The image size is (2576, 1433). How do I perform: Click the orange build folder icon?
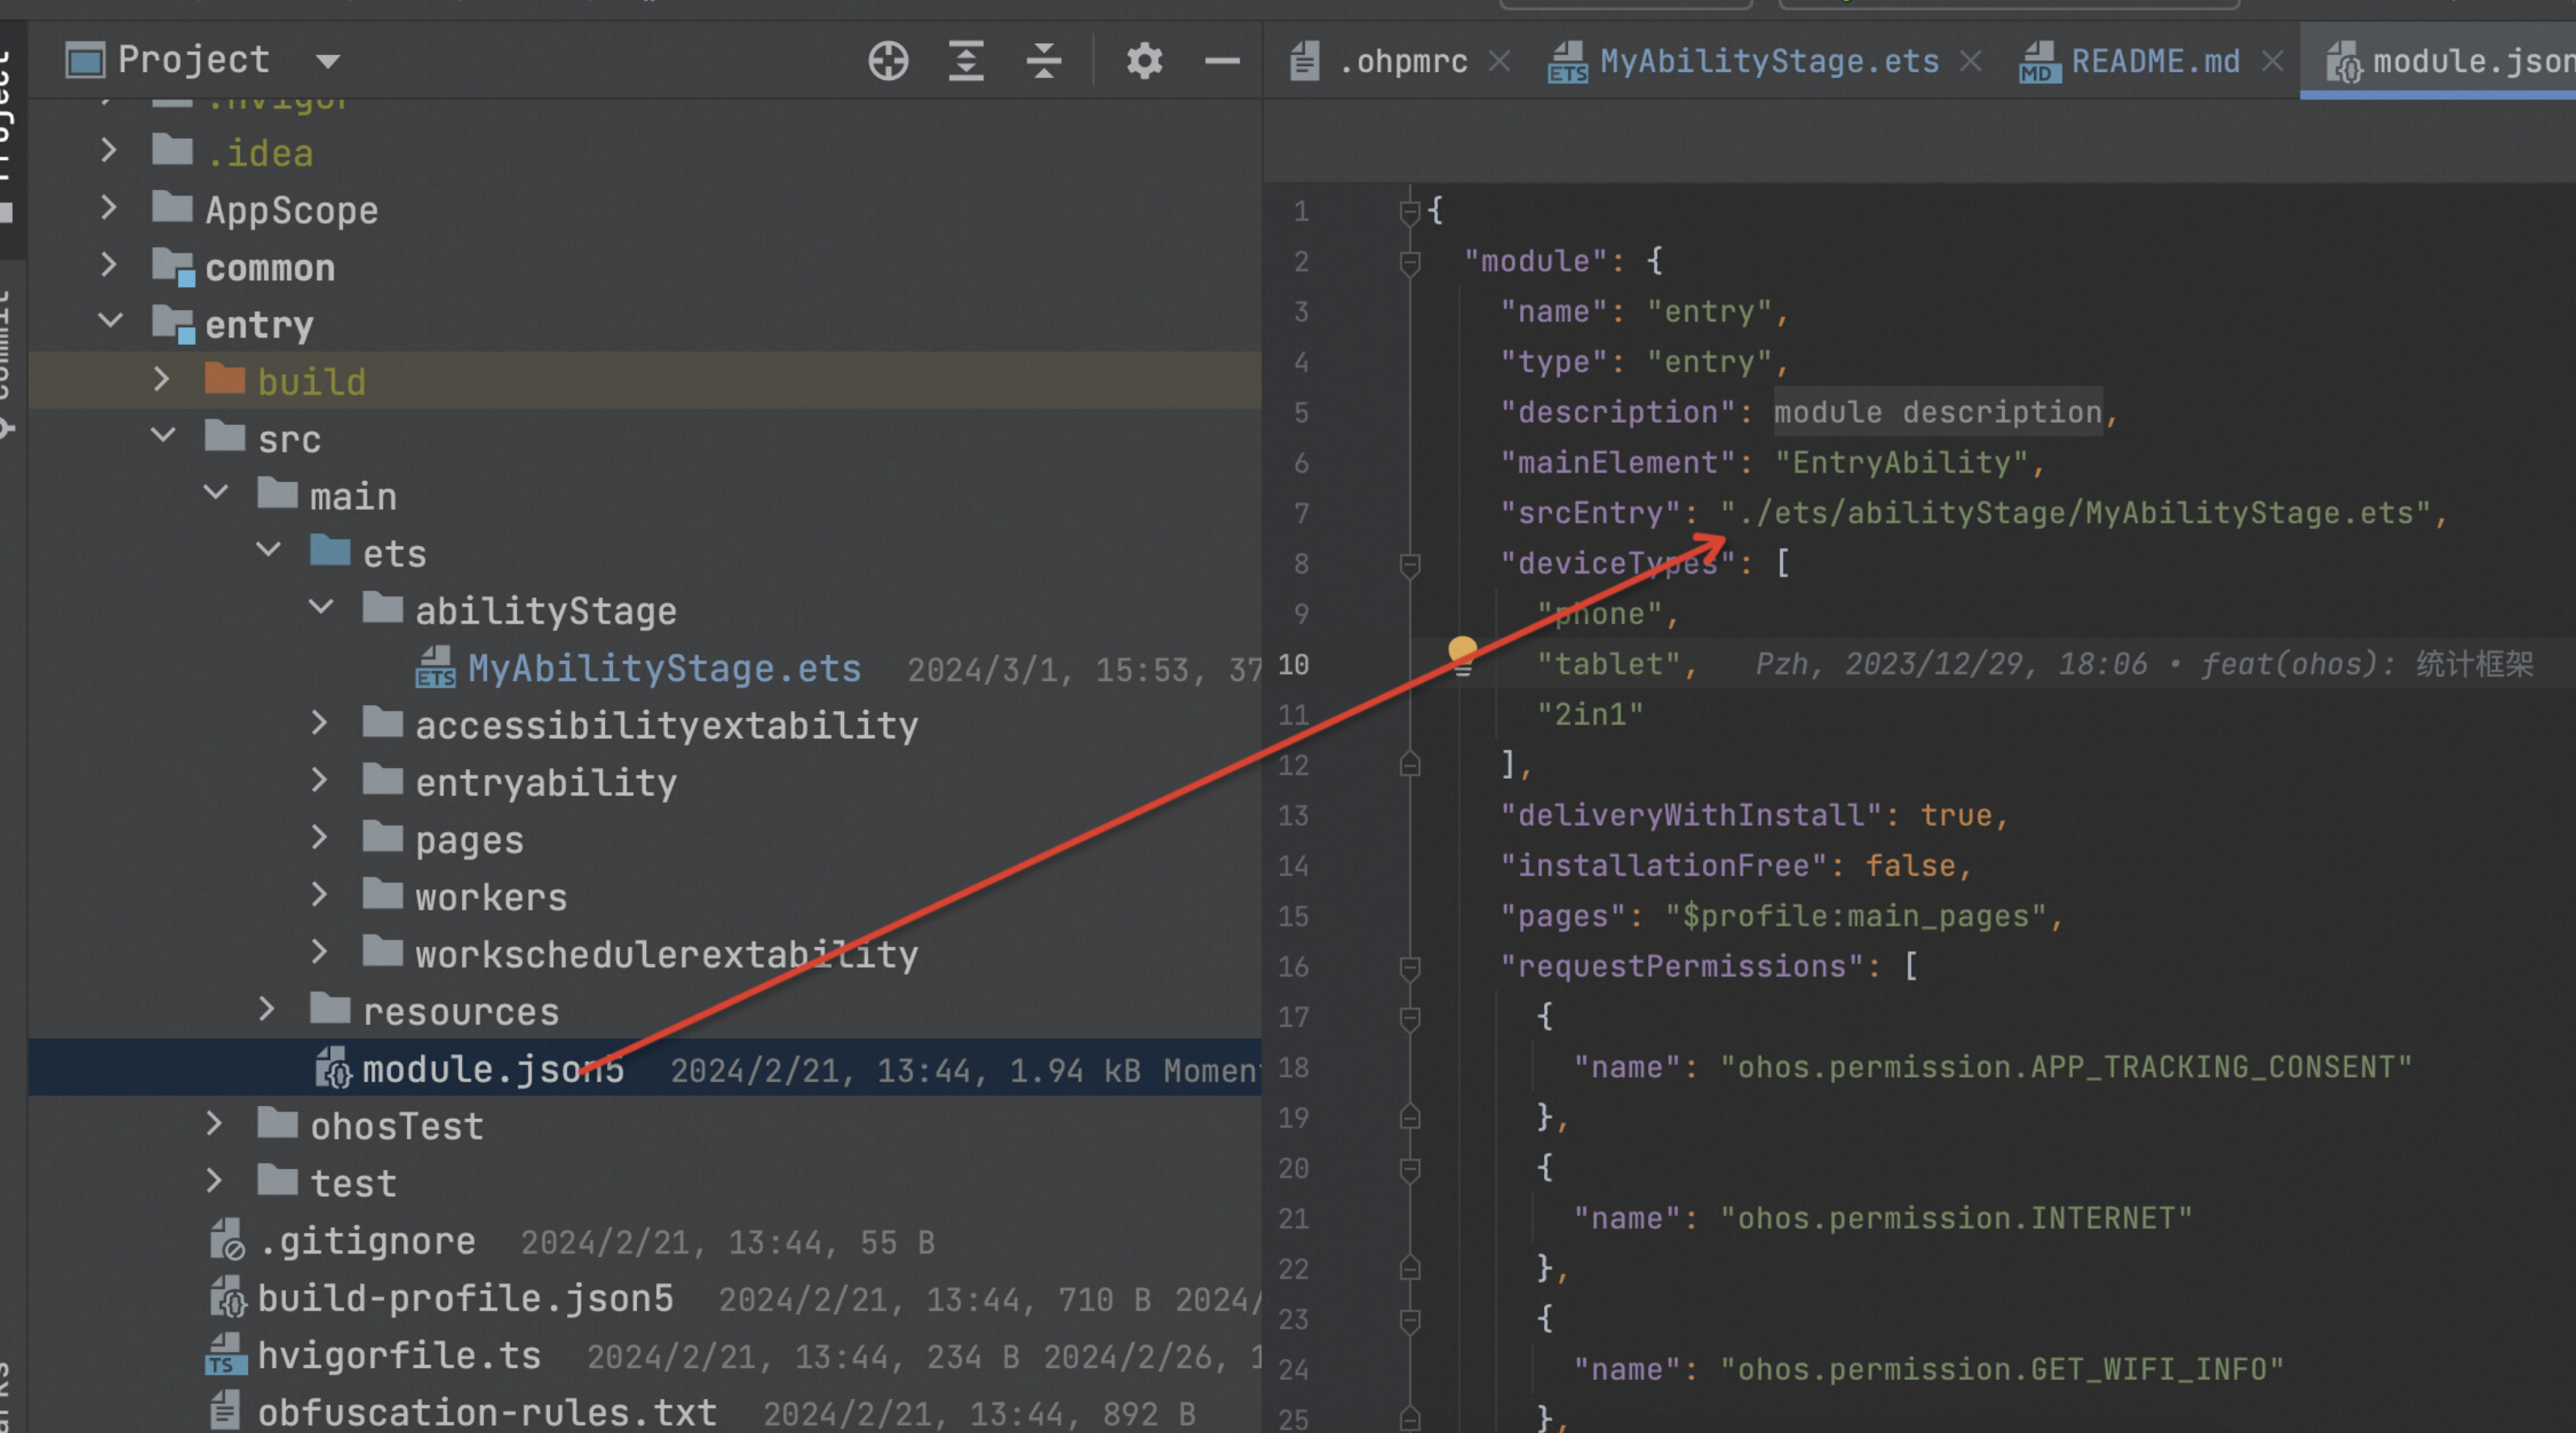tap(225, 379)
